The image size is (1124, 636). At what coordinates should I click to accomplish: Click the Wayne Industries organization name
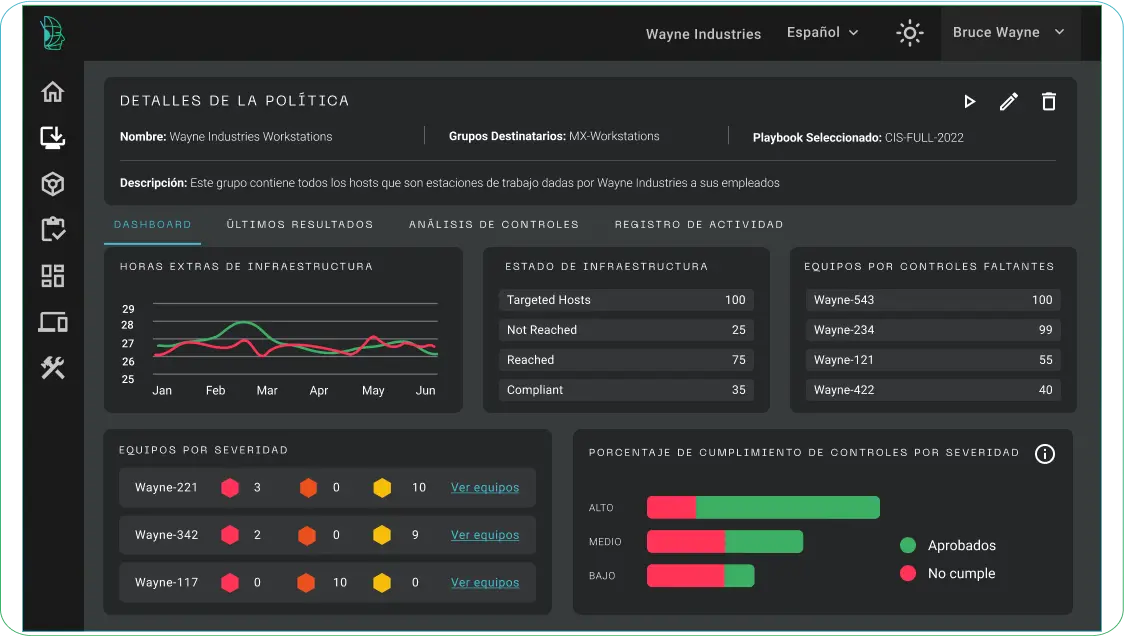click(x=703, y=34)
